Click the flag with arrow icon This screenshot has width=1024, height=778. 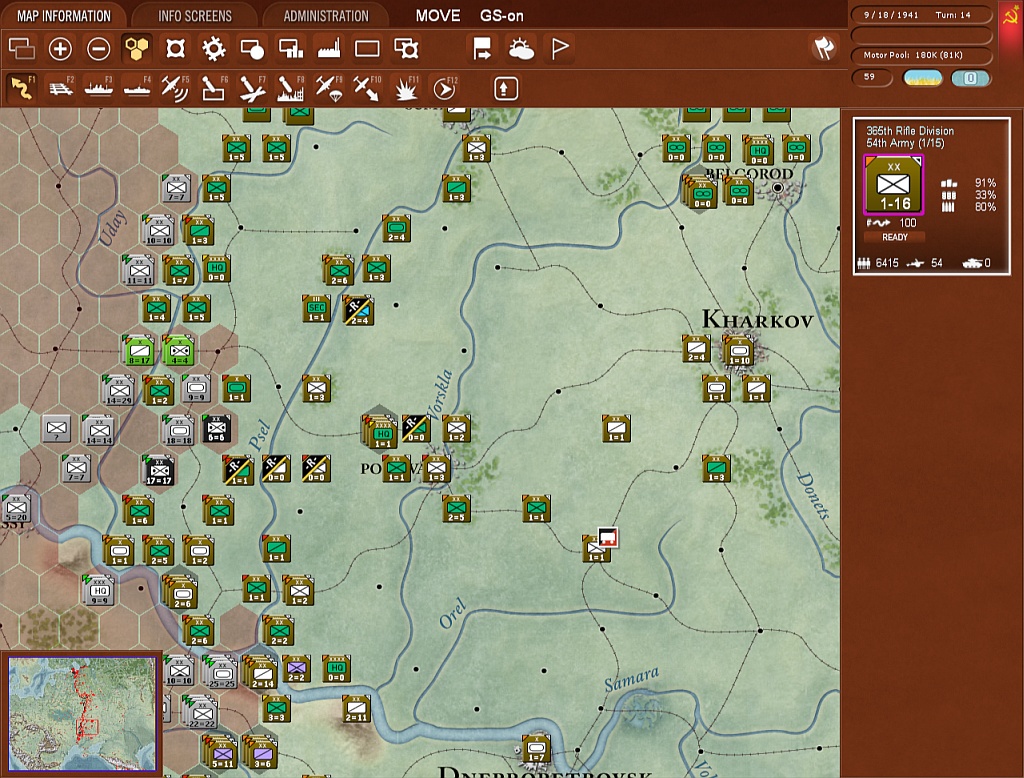[482, 48]
